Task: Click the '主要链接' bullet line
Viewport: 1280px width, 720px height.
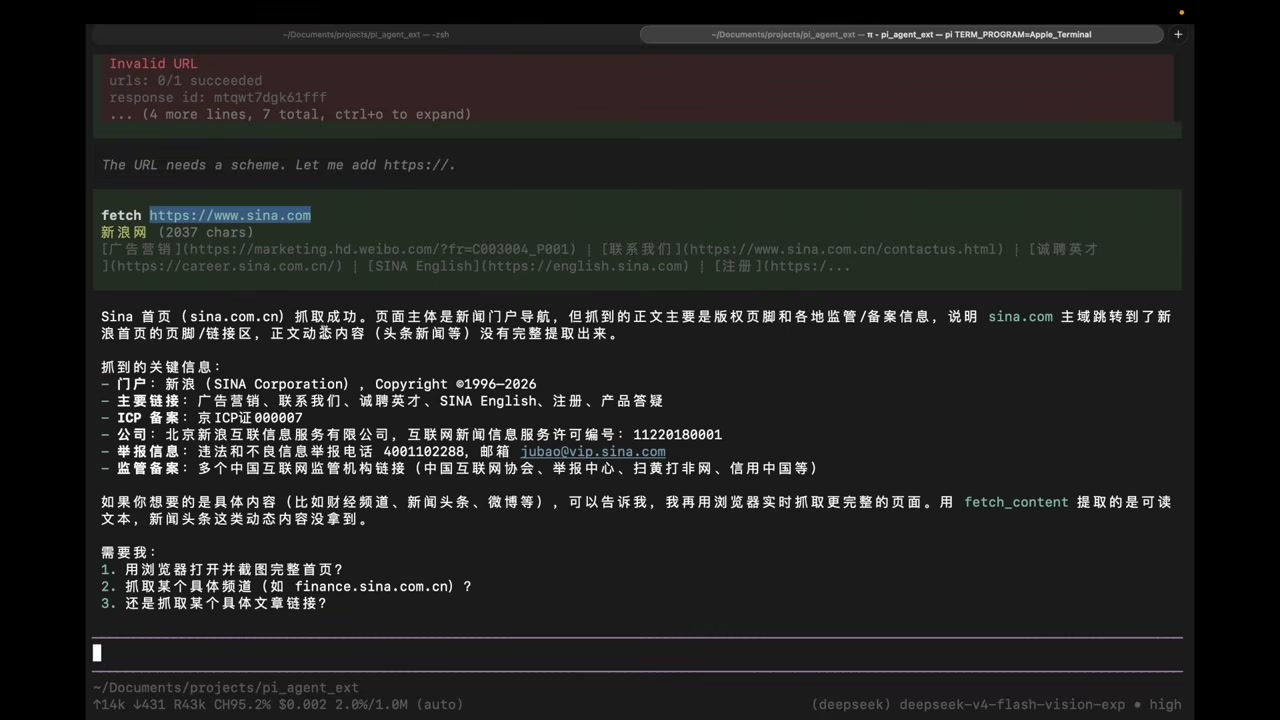Action: click(382, 401)
